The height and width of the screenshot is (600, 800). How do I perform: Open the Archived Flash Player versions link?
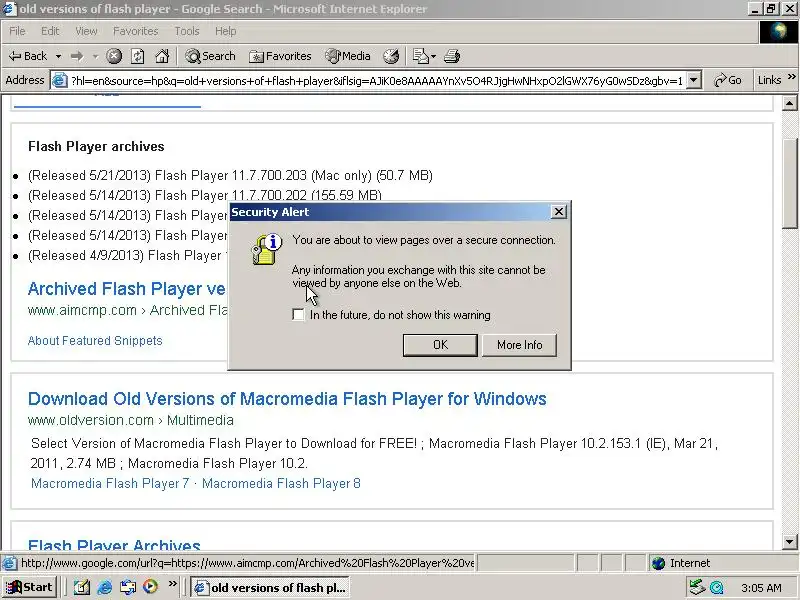click(x=127, y=289)
